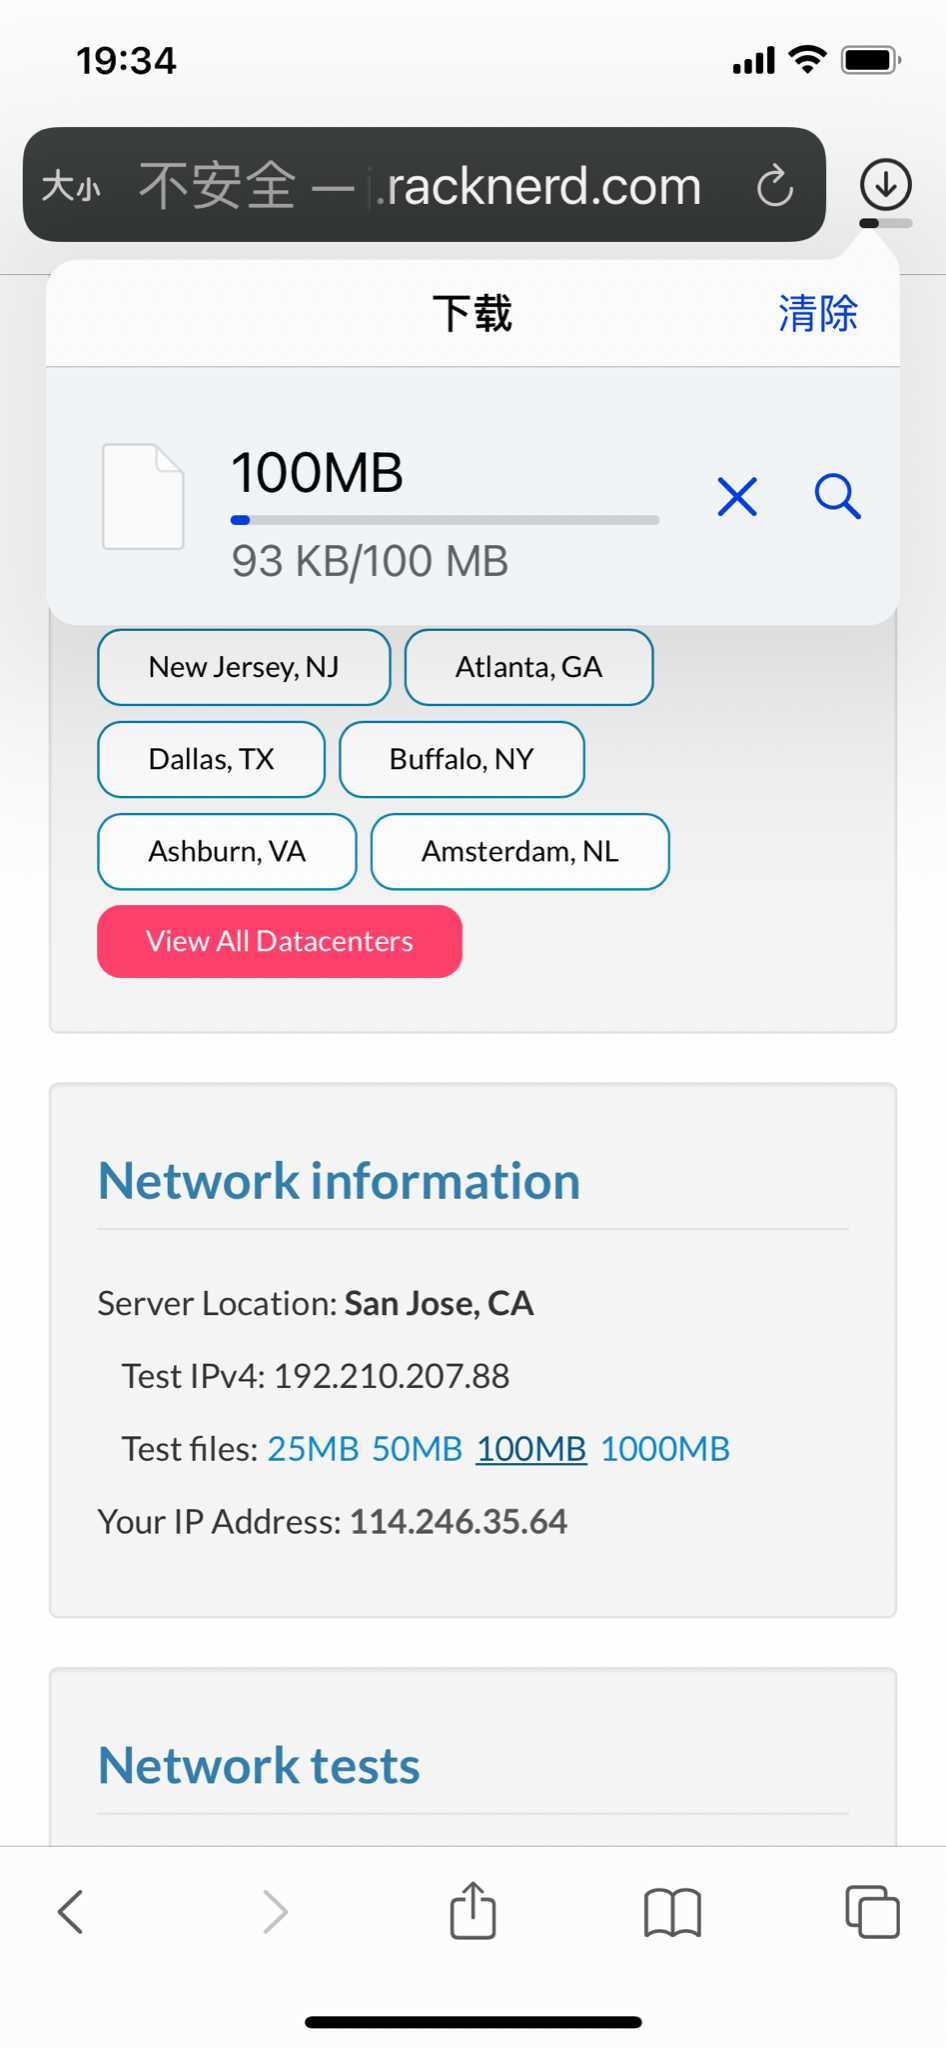Viewport: 946px width, 2048px height.
Task: Reload the page with refresh icon
Action: (x=775, y=186)
